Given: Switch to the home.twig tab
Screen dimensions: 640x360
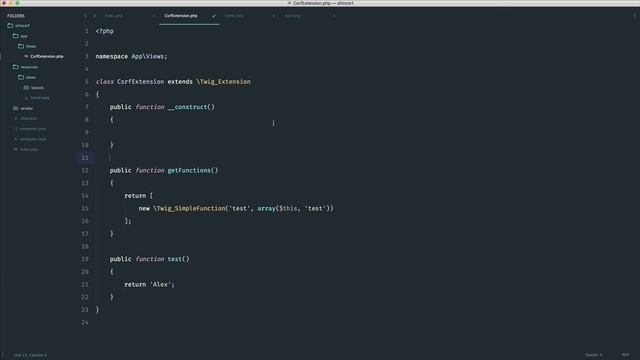Looking at the screenshot, I should click(234, 16).
